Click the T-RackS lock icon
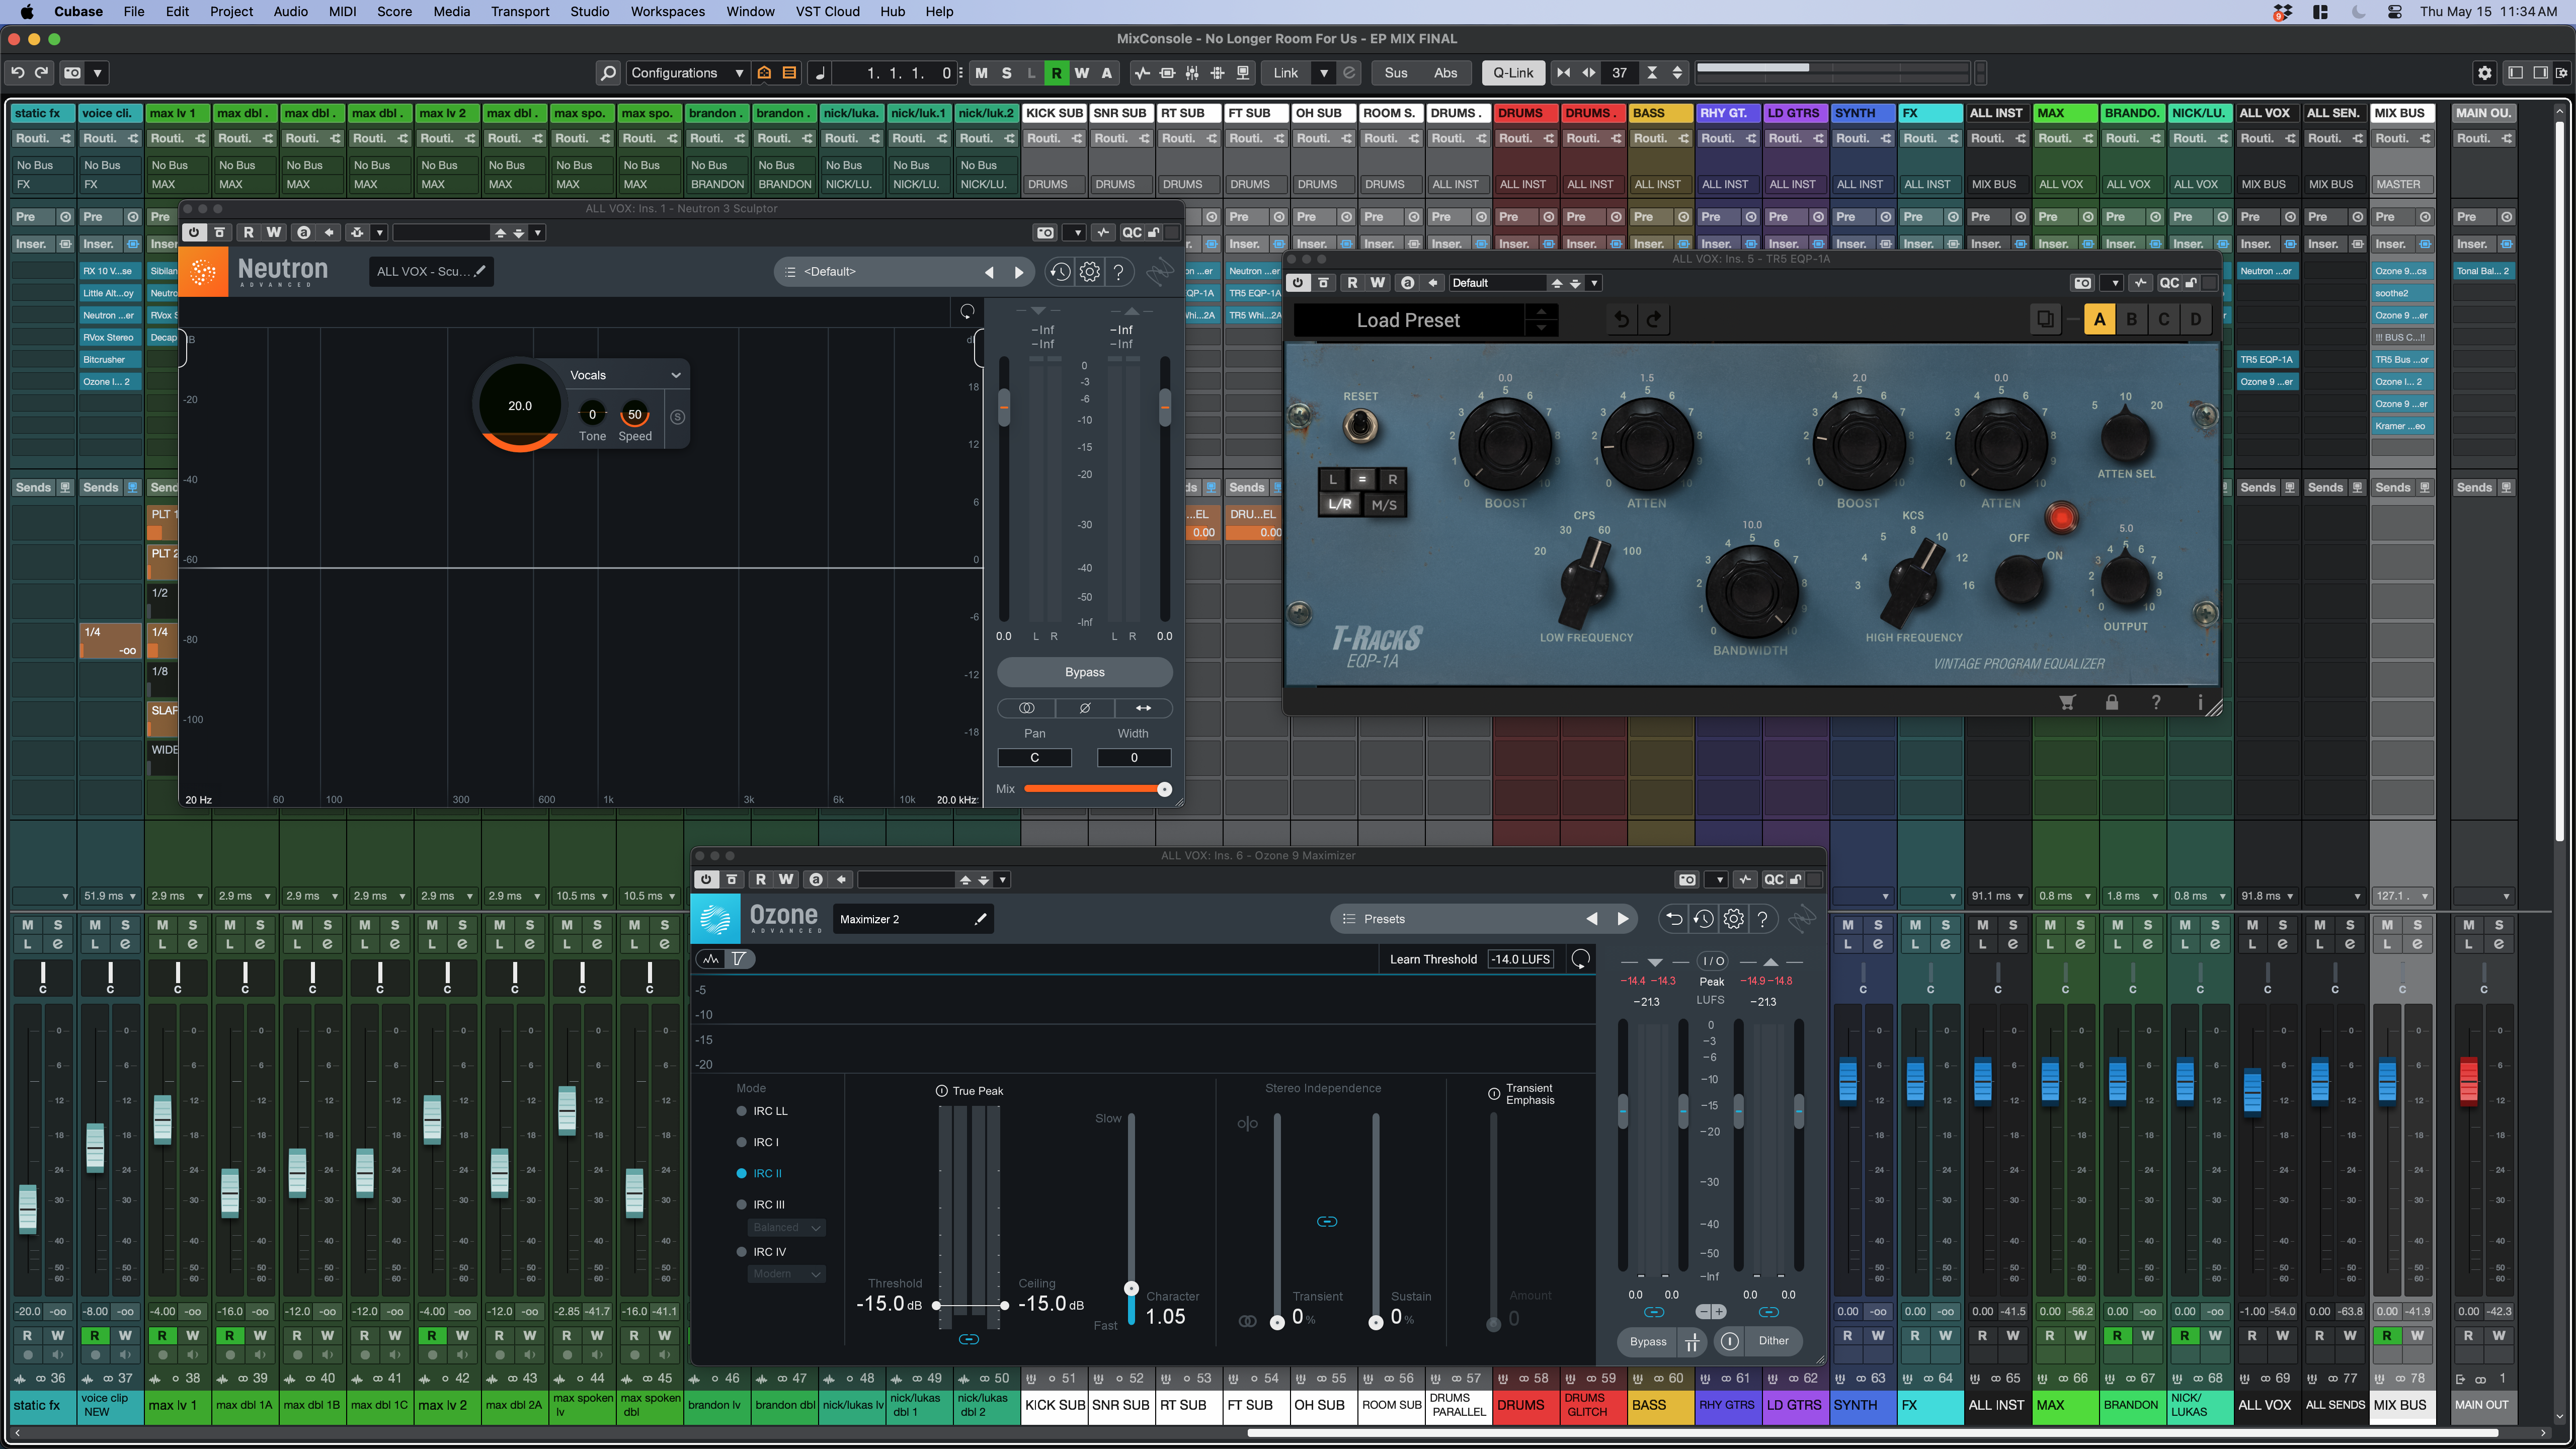 (x=2112, y=703)
